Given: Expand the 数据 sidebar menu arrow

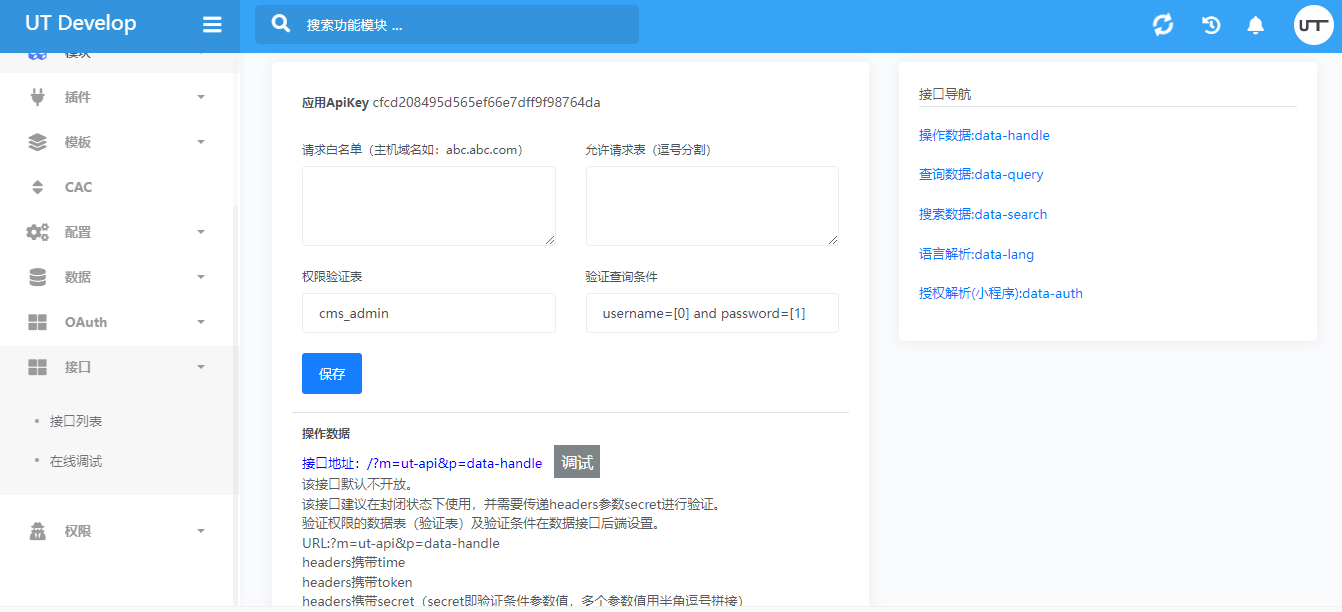Looking at the screenshot, I should tap(201, 277).
